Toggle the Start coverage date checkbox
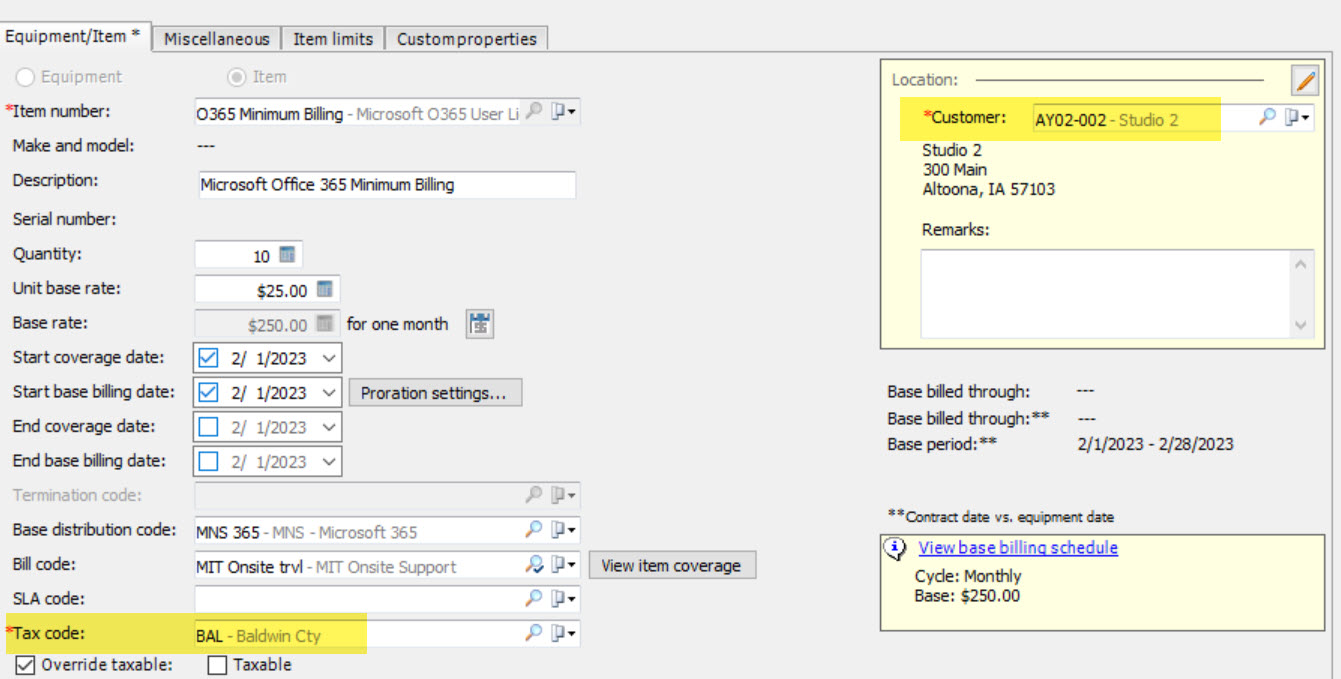Screen dimensions: 1341x679 click(208, 358)
